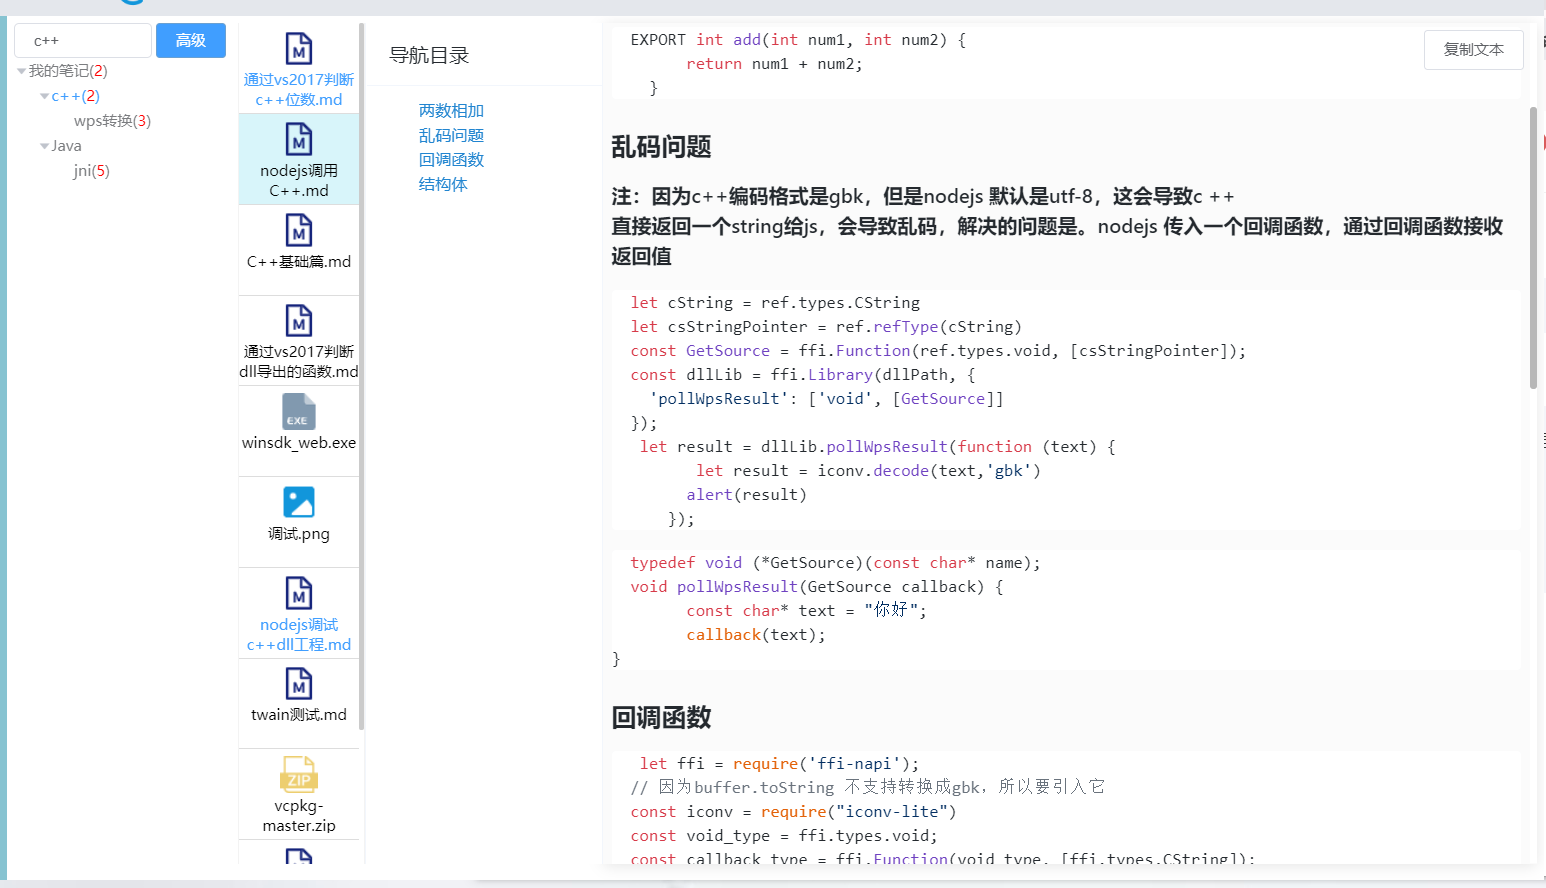Collapse the Java folder tree arrow
This screenshot has height=888, width=1546.
(x=44, y=146)
